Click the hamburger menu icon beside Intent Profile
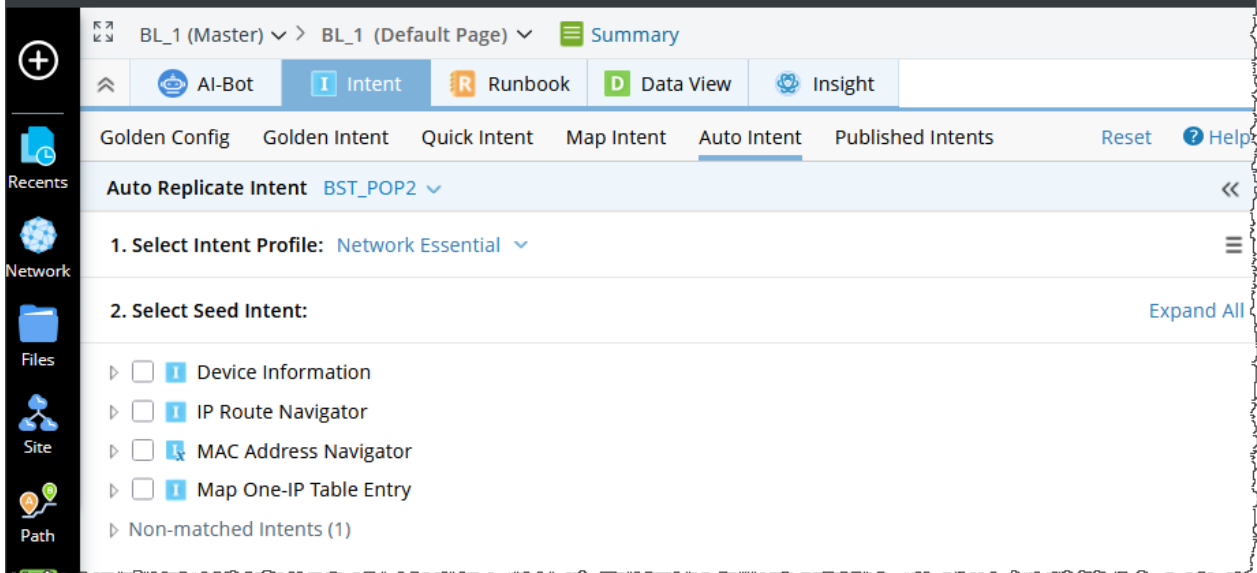Image resolution: width=1257 pixels, height=573 pixels. coord(1234,245)
